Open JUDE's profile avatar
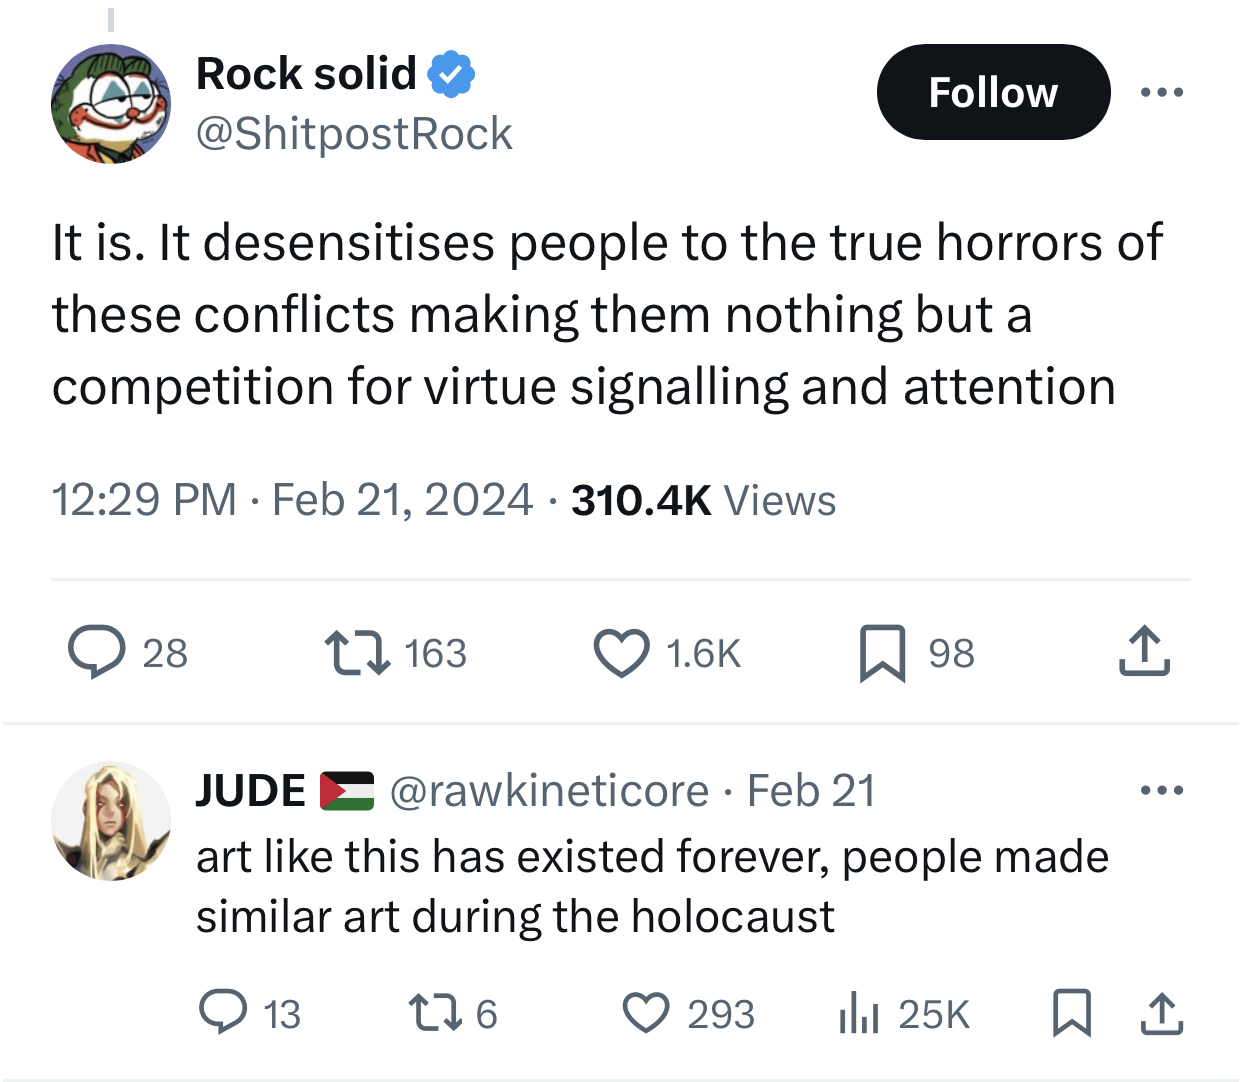1242x1082 pixels. (111, 821)
